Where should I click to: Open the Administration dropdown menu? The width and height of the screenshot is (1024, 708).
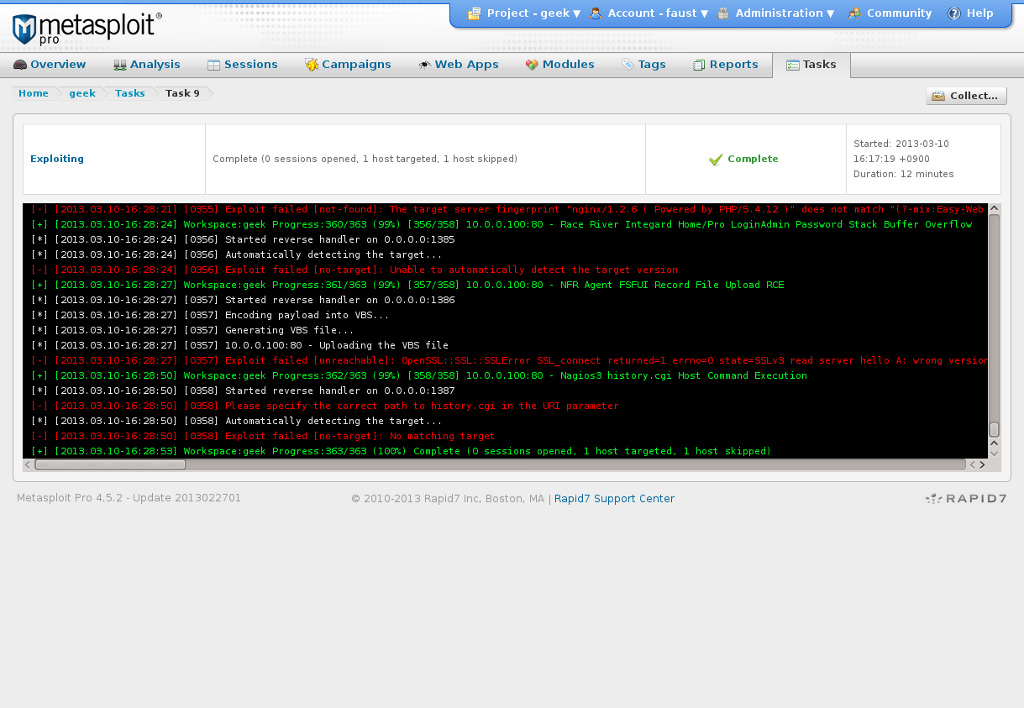tap(784, 13)
